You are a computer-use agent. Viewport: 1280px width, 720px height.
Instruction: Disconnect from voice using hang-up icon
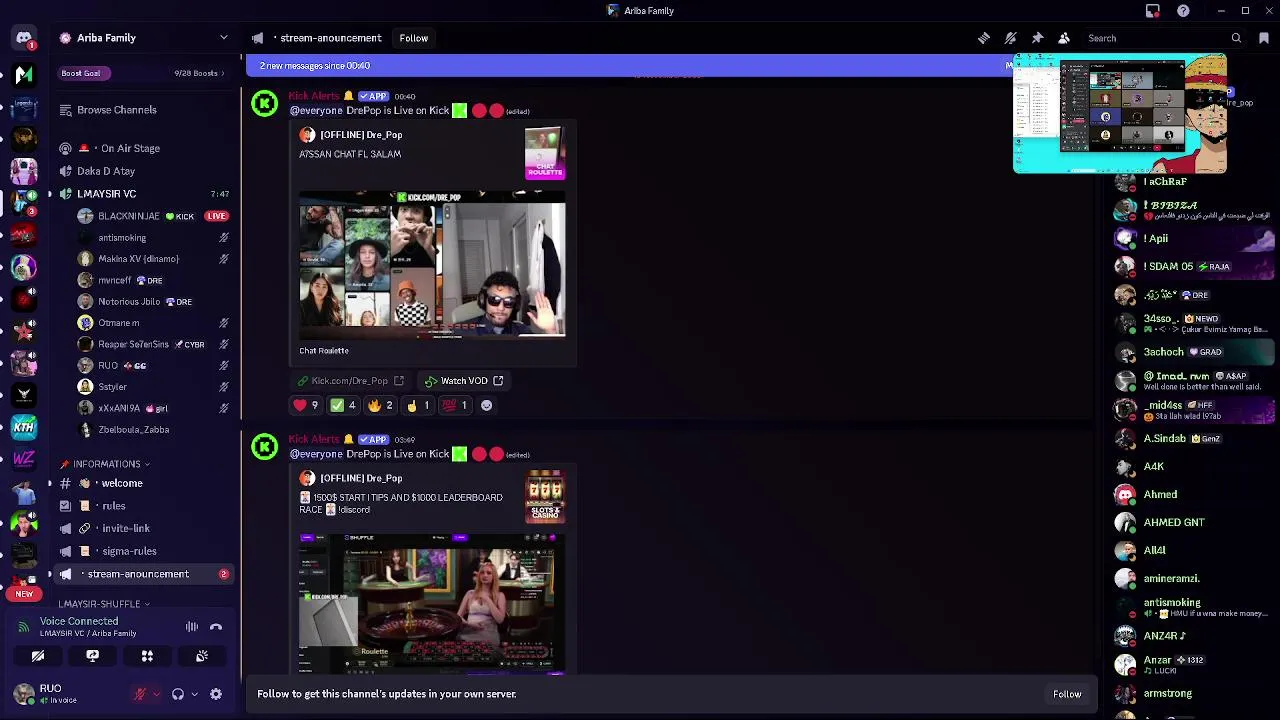click(216, 627)
